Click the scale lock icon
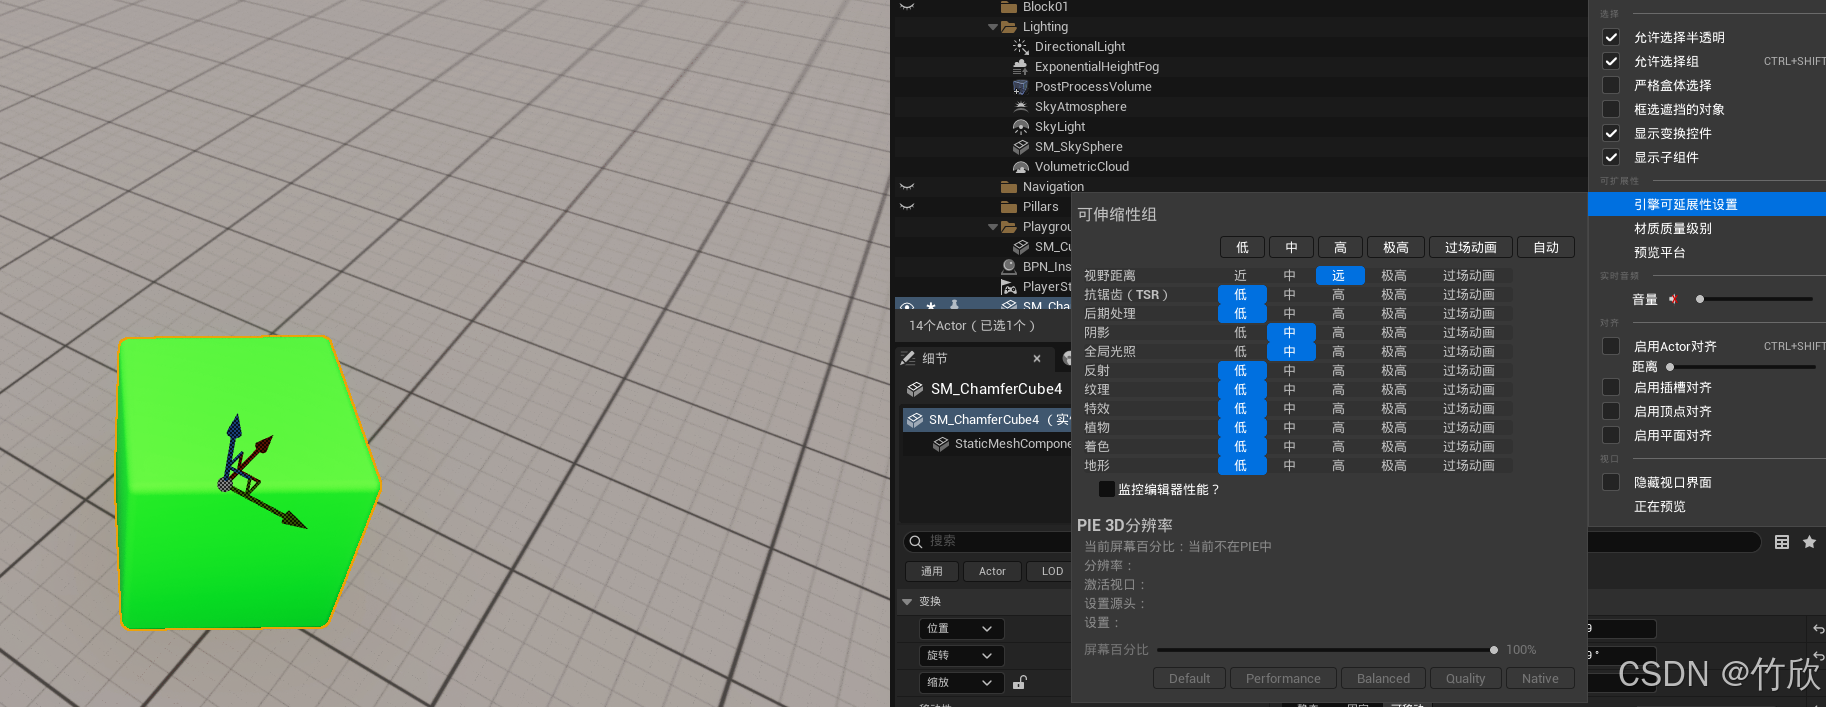 [x=1020, y=682]
